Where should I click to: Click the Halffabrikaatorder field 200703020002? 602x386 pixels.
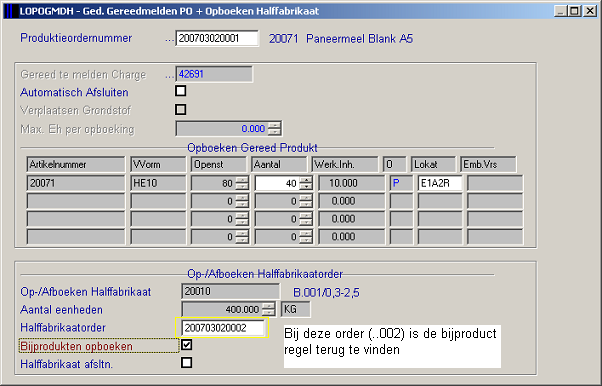coord(223,328)
